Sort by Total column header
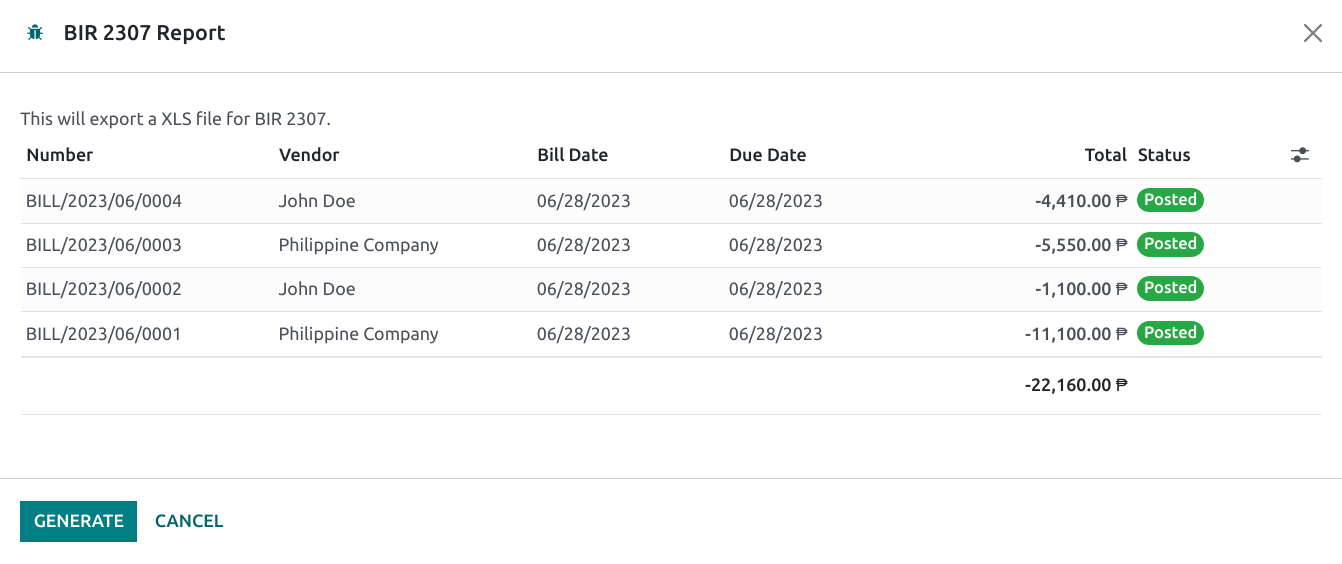 point(1105,155)
